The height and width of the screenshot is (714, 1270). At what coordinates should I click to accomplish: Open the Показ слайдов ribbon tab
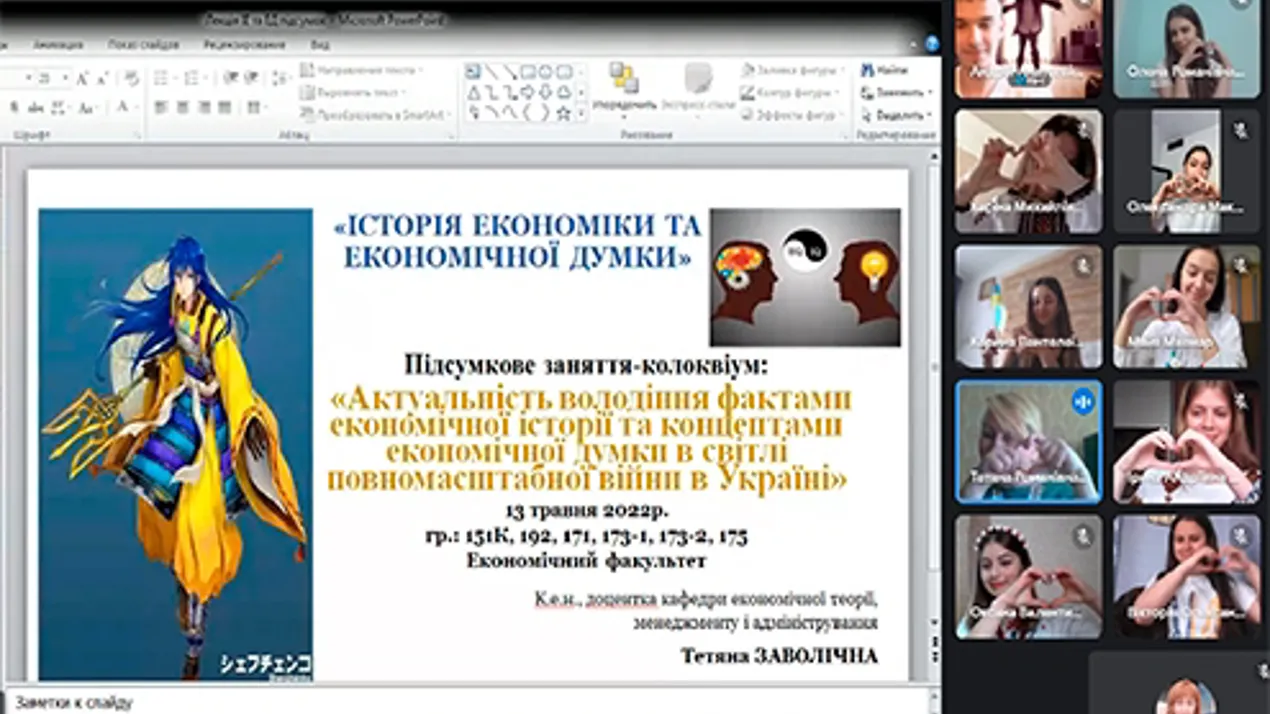coord(143,45)
